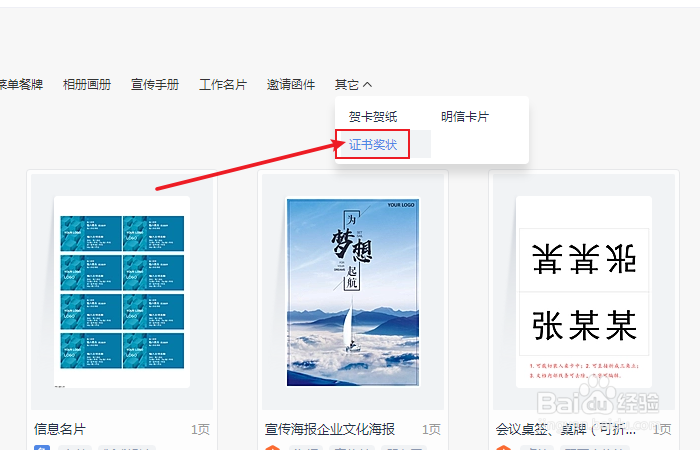Pick 明信卡片 from the dropdown list
This screenshot has height=450, width=700.
pyautogui.click(x=465, y=117)
